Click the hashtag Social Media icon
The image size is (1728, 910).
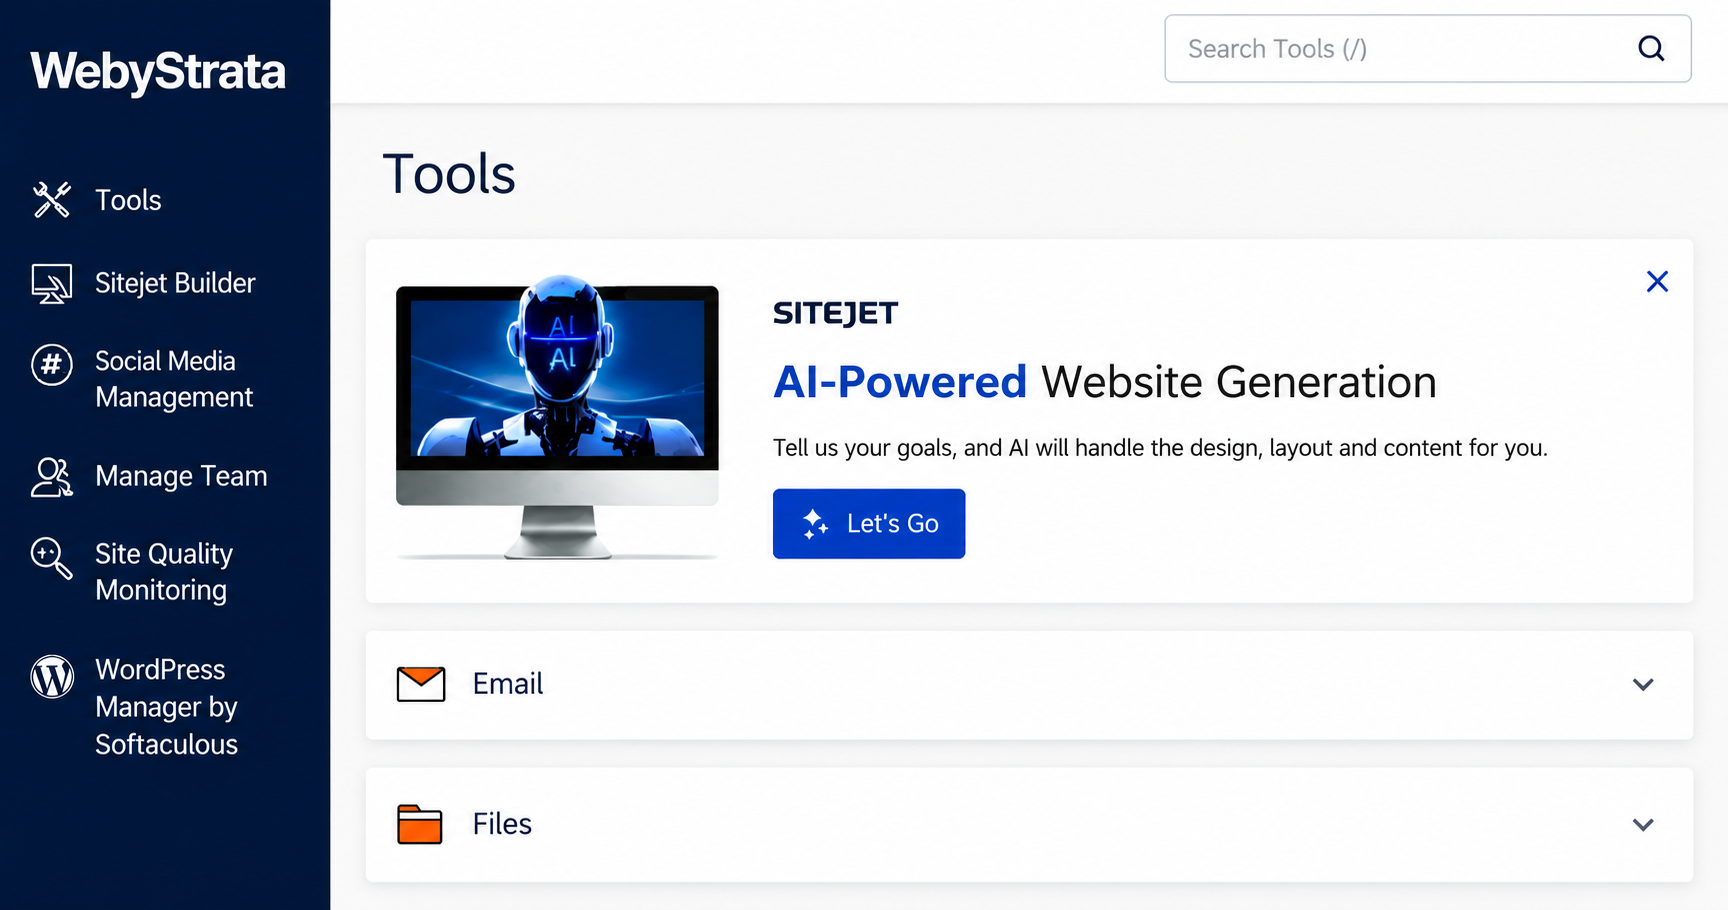[51, 364]
